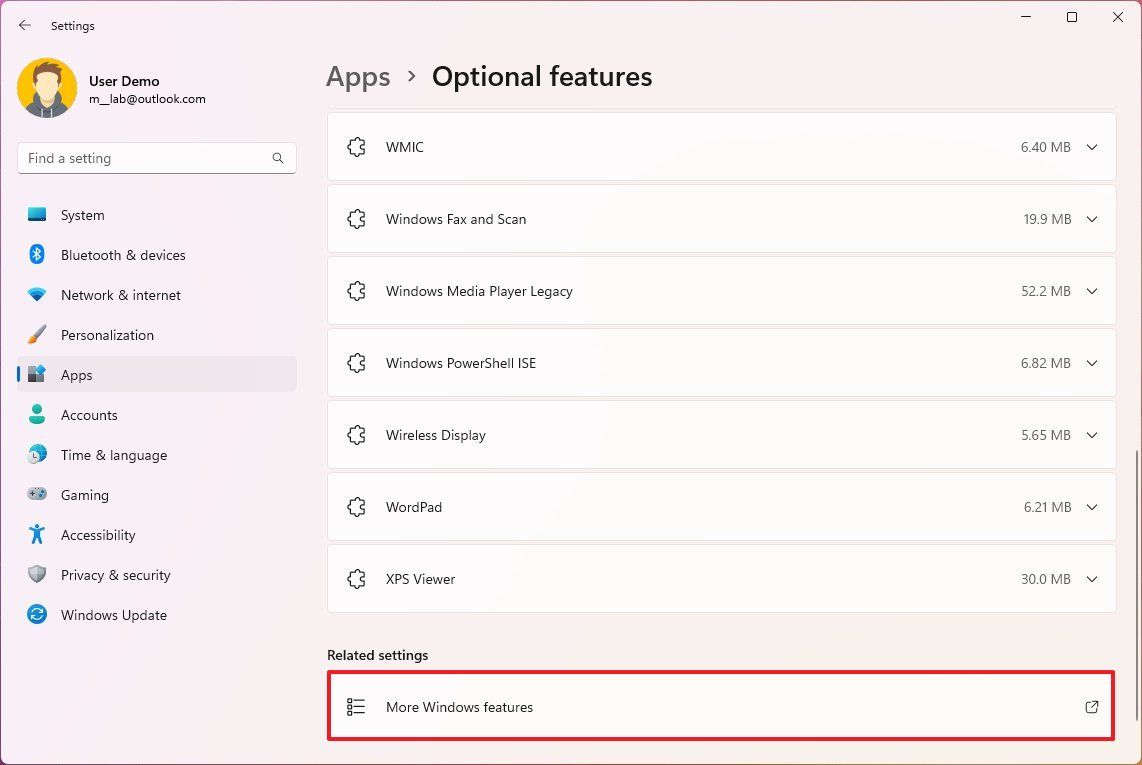
Task: Open the System settings category
Action: (x=82, y=215)
